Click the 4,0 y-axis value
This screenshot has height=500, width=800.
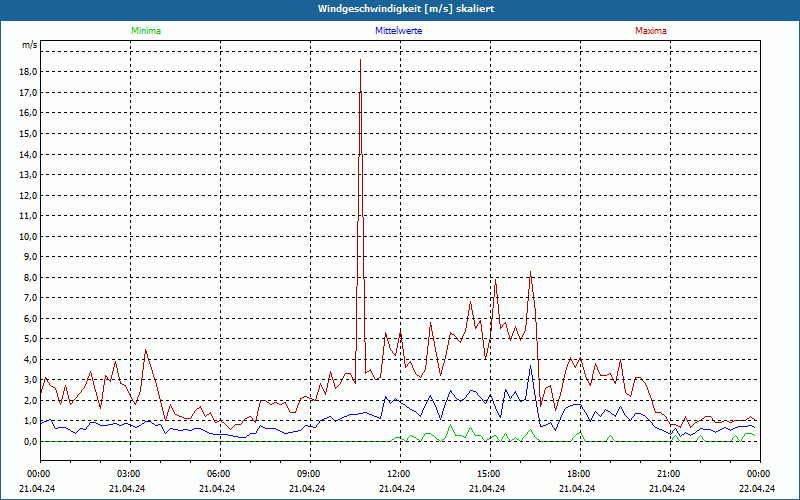coord(30,360)
